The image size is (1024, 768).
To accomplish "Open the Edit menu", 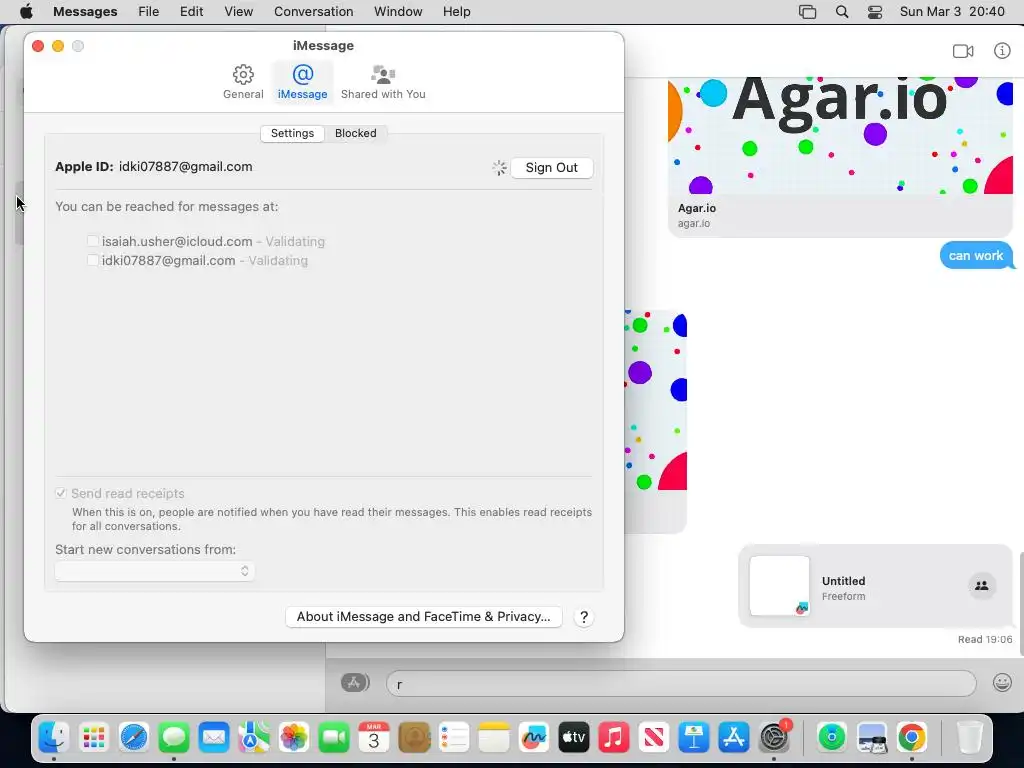I will [x=191, y=12].
